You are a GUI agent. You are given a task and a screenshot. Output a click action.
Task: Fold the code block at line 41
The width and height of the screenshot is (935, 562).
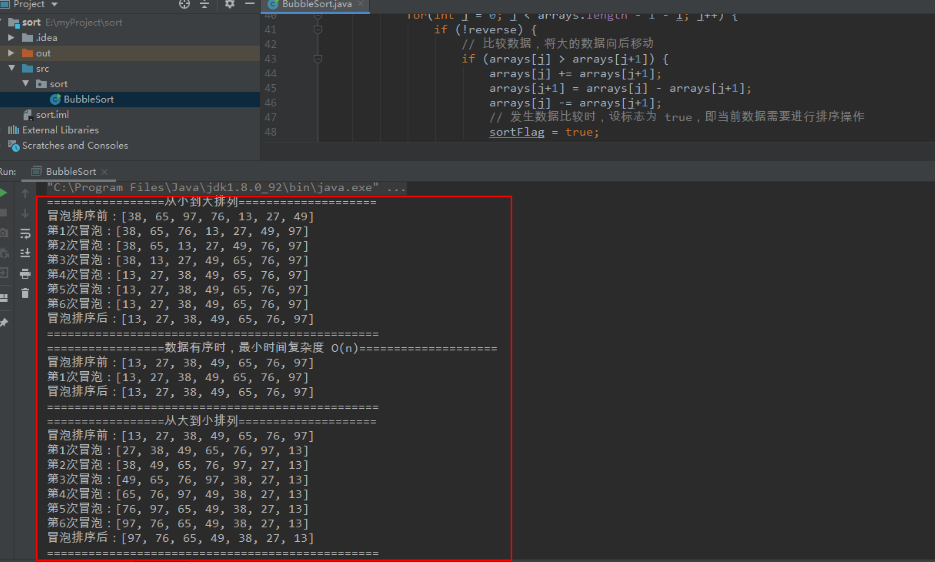click(x=318, y=29)
